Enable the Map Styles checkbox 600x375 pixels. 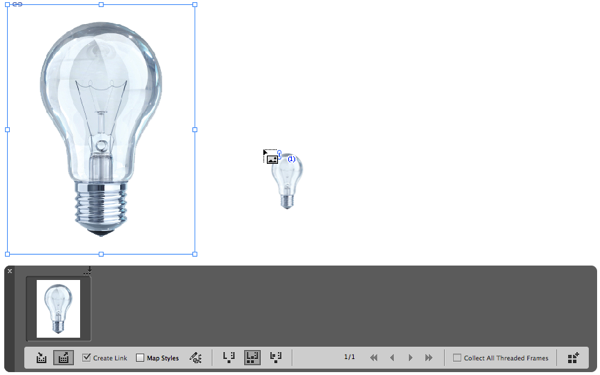(140, 358)
